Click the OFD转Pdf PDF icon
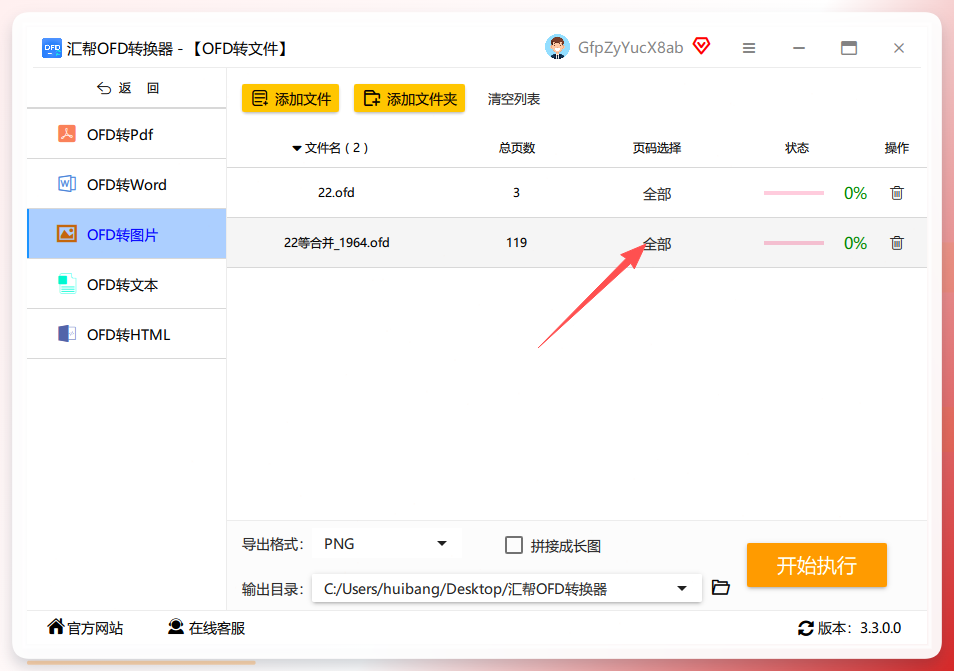954x671 pixels. 67,134
